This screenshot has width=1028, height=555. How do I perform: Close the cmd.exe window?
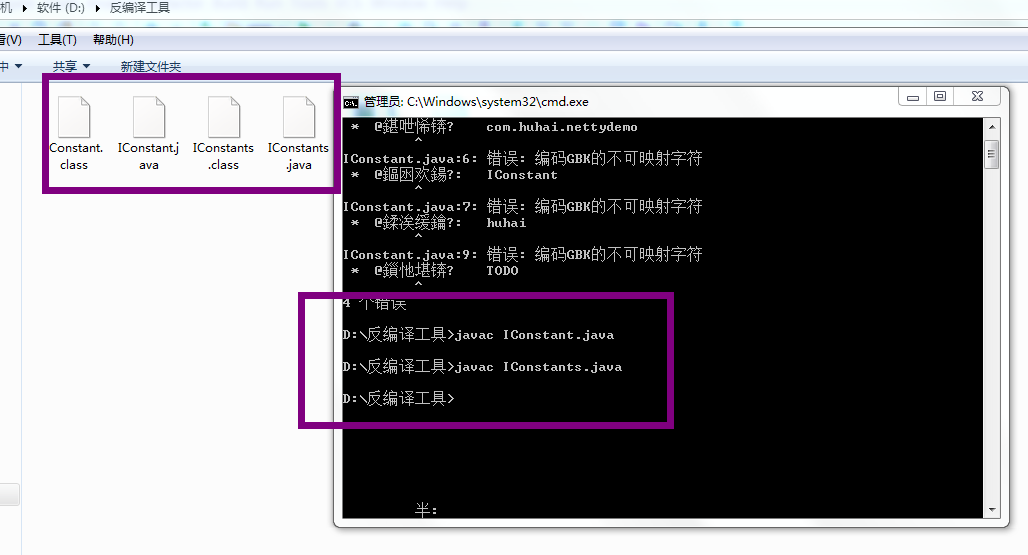tap(978, 97)
